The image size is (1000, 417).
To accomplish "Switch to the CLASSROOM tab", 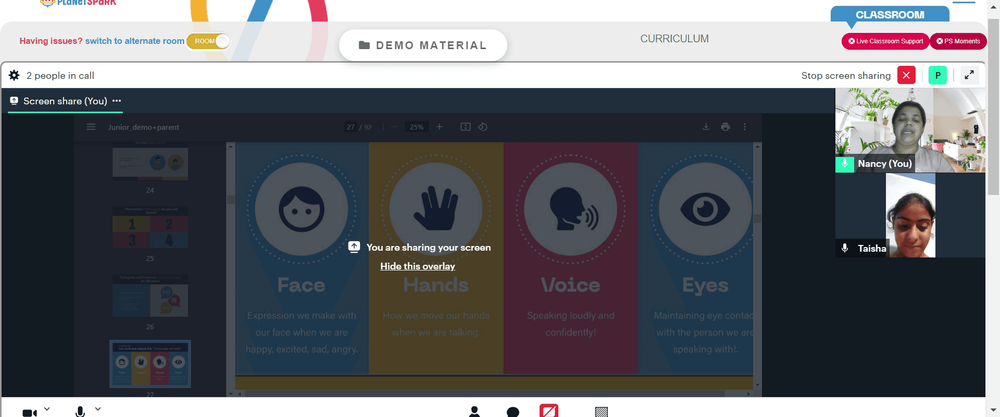I will pos(892,15).
